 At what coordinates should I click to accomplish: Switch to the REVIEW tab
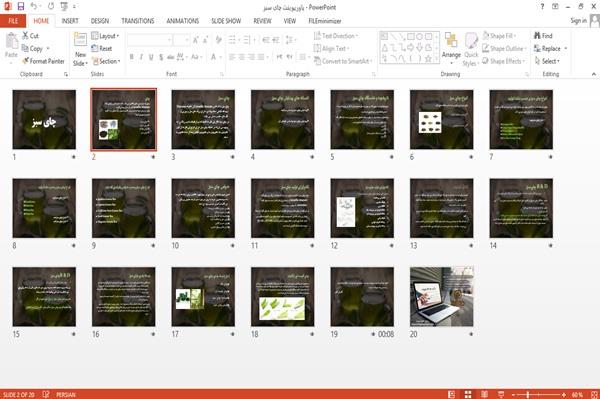(262, 21)
